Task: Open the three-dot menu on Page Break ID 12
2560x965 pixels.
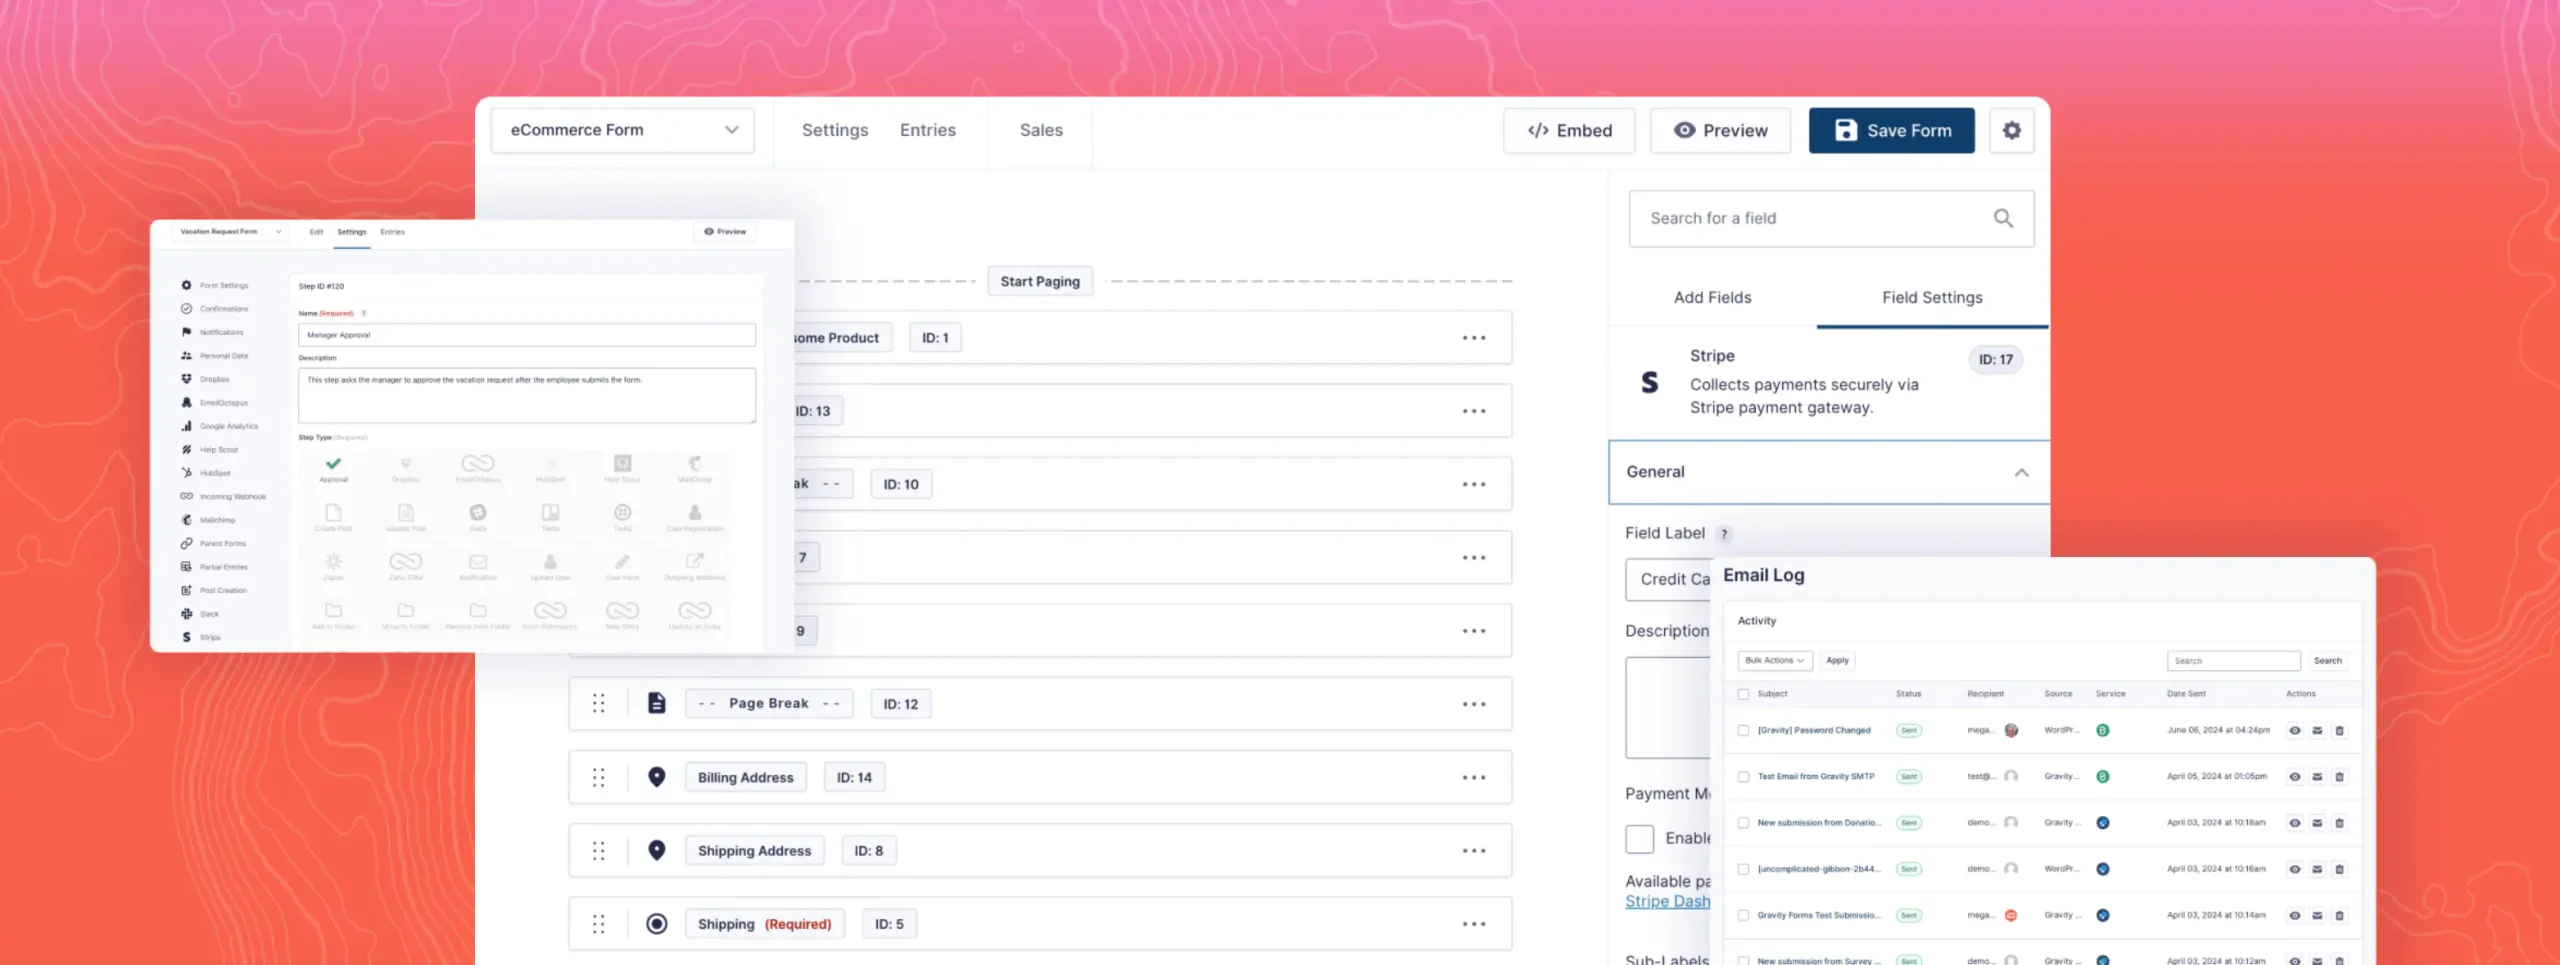Action: tap(1473, 704)
